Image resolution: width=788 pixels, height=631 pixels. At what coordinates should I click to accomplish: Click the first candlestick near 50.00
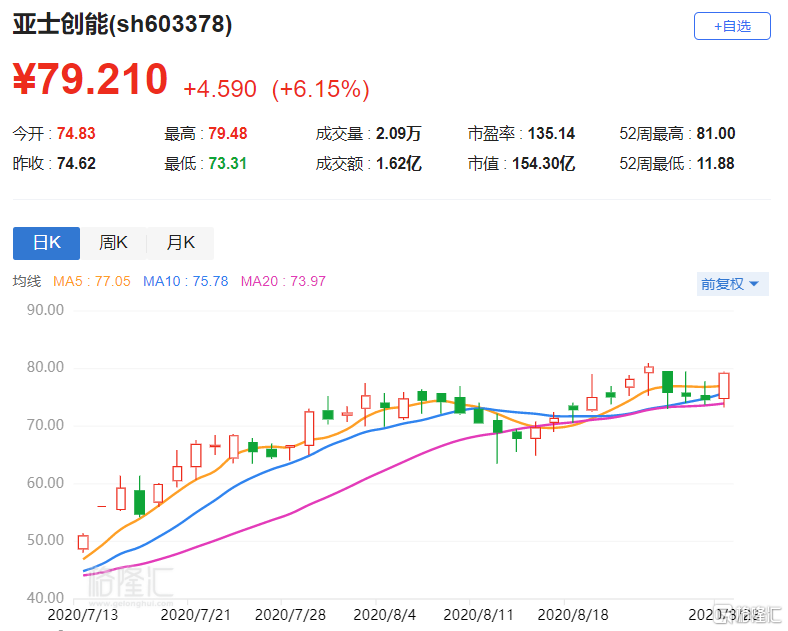coord(83,543)
